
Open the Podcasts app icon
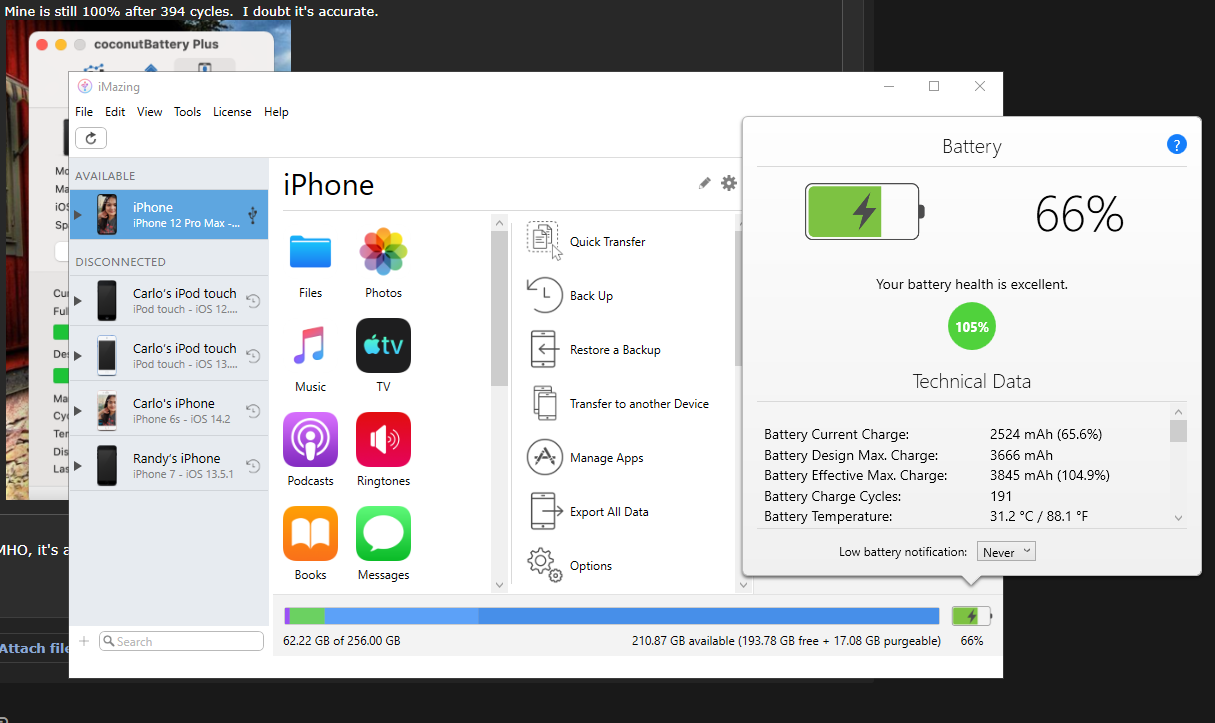pos(310,440)
